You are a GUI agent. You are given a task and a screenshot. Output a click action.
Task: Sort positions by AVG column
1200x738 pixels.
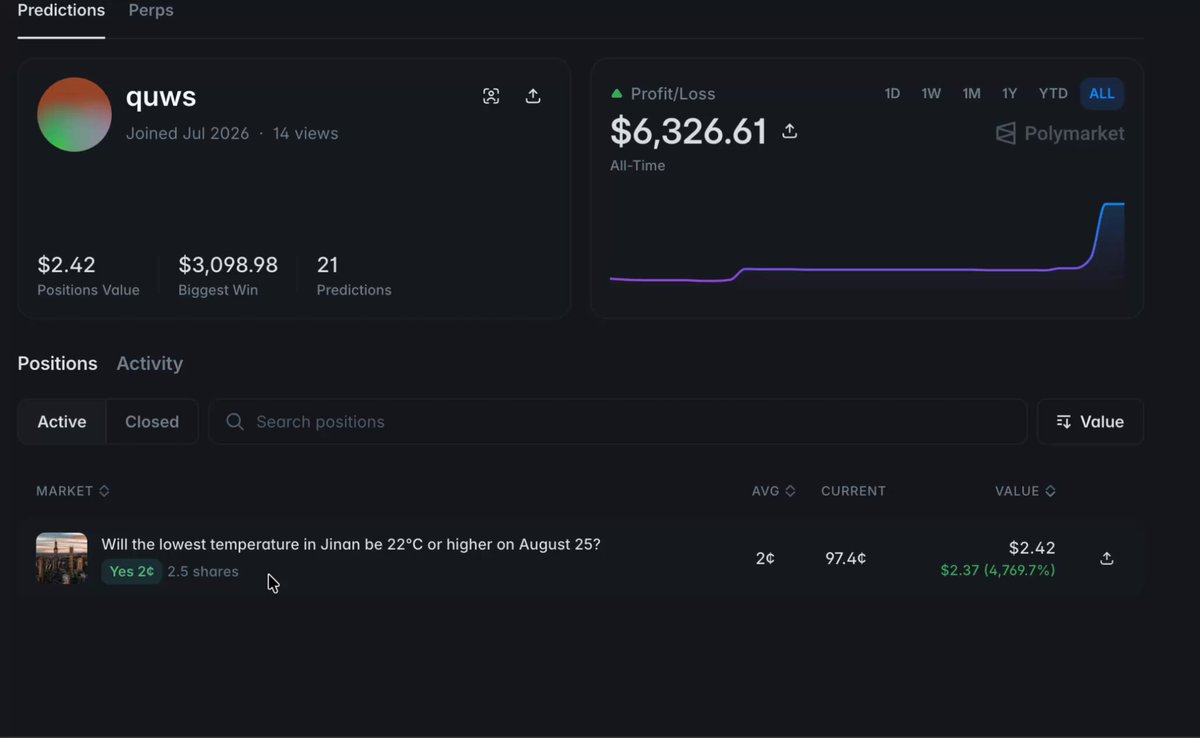[x=774, y=491]
